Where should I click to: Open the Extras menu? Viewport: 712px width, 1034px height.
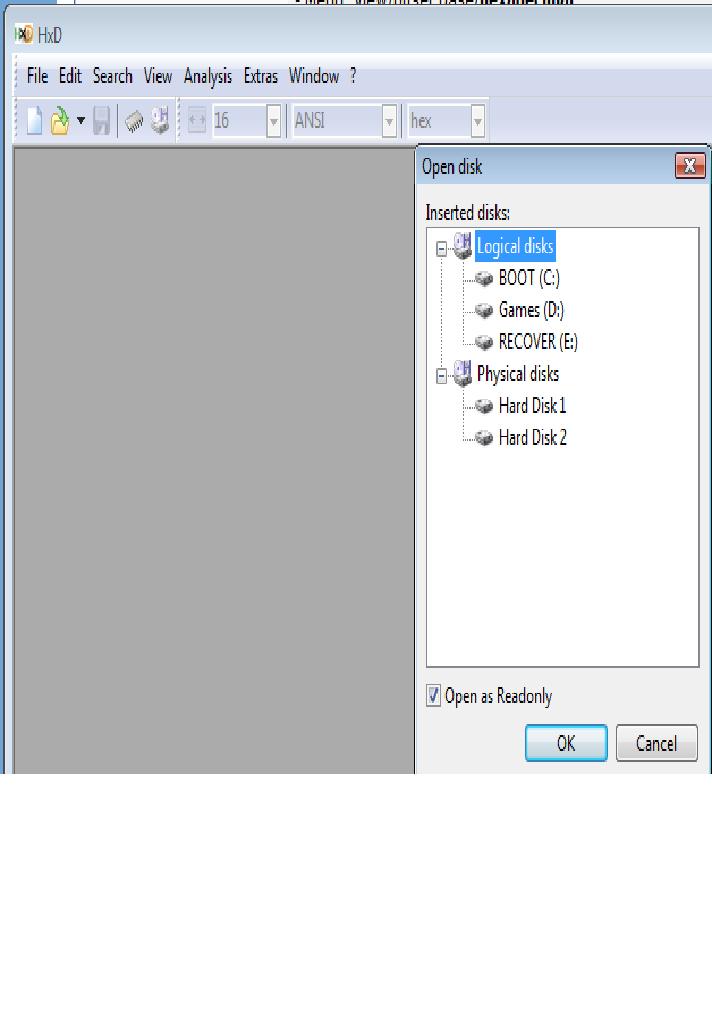260,76
